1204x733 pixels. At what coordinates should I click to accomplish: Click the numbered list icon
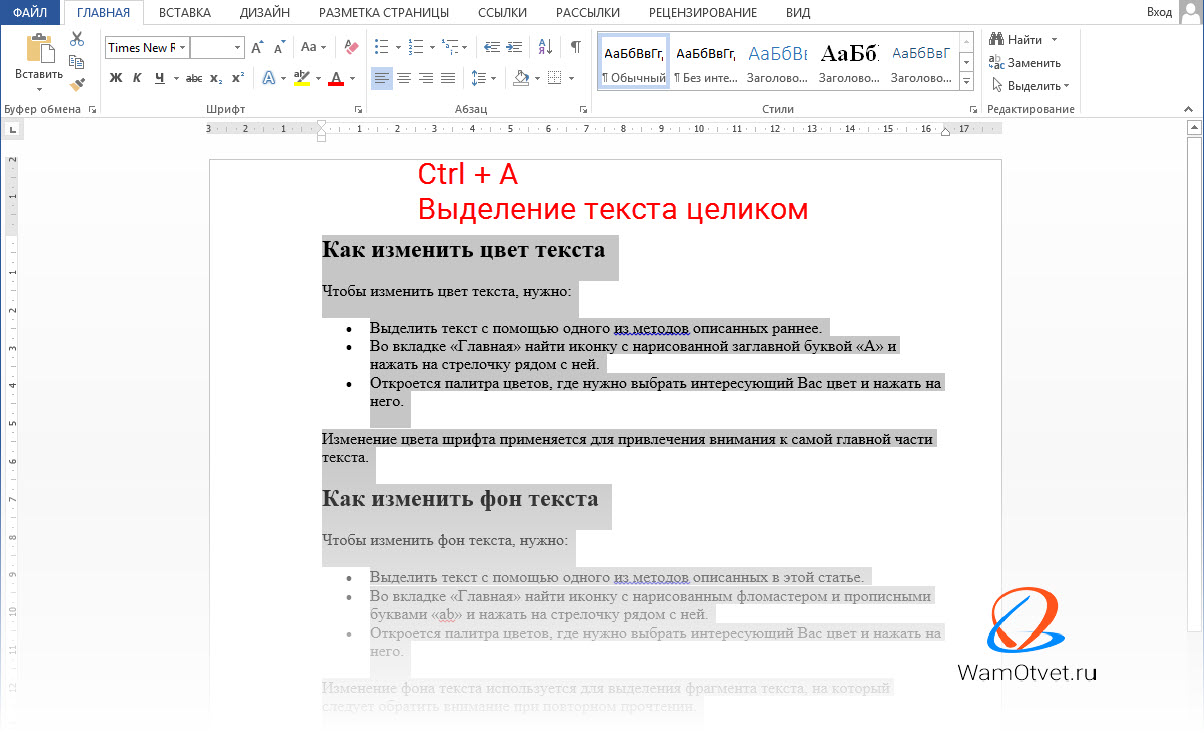[416, 47]
